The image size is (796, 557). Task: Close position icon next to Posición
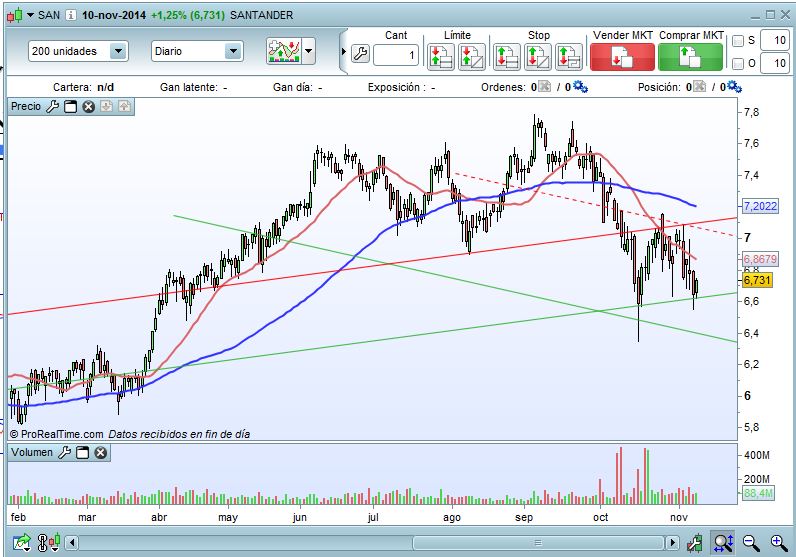[x=699, y=86]
